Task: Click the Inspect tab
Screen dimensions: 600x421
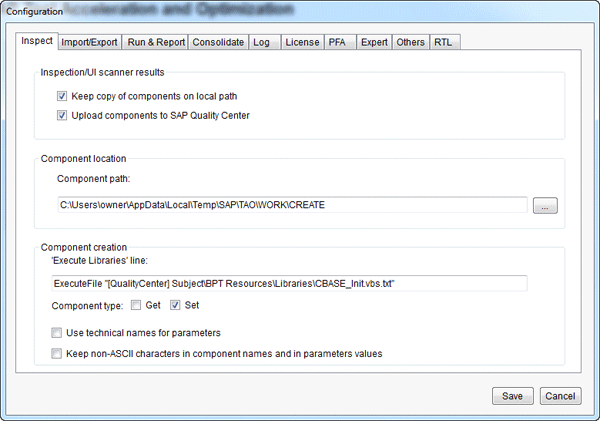Action: coord(37,42)
